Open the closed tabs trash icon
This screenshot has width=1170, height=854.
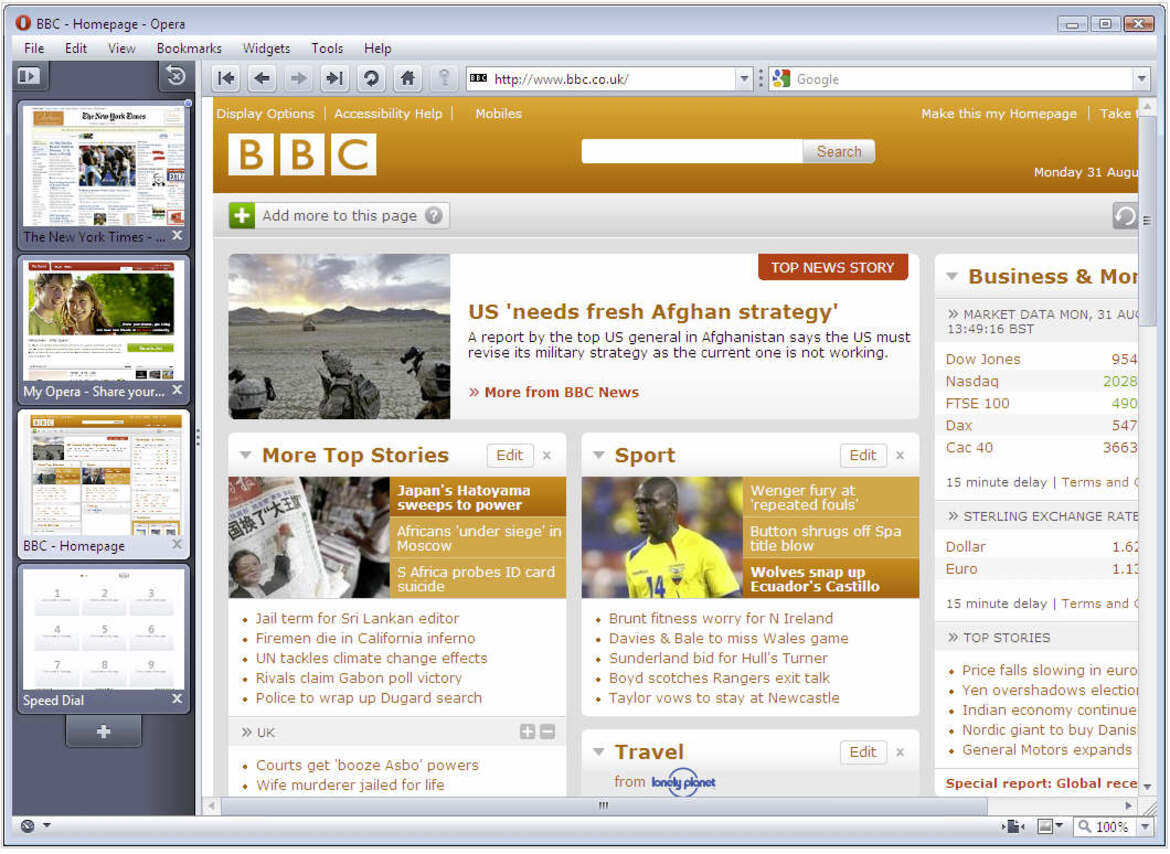tap(176, 76)
